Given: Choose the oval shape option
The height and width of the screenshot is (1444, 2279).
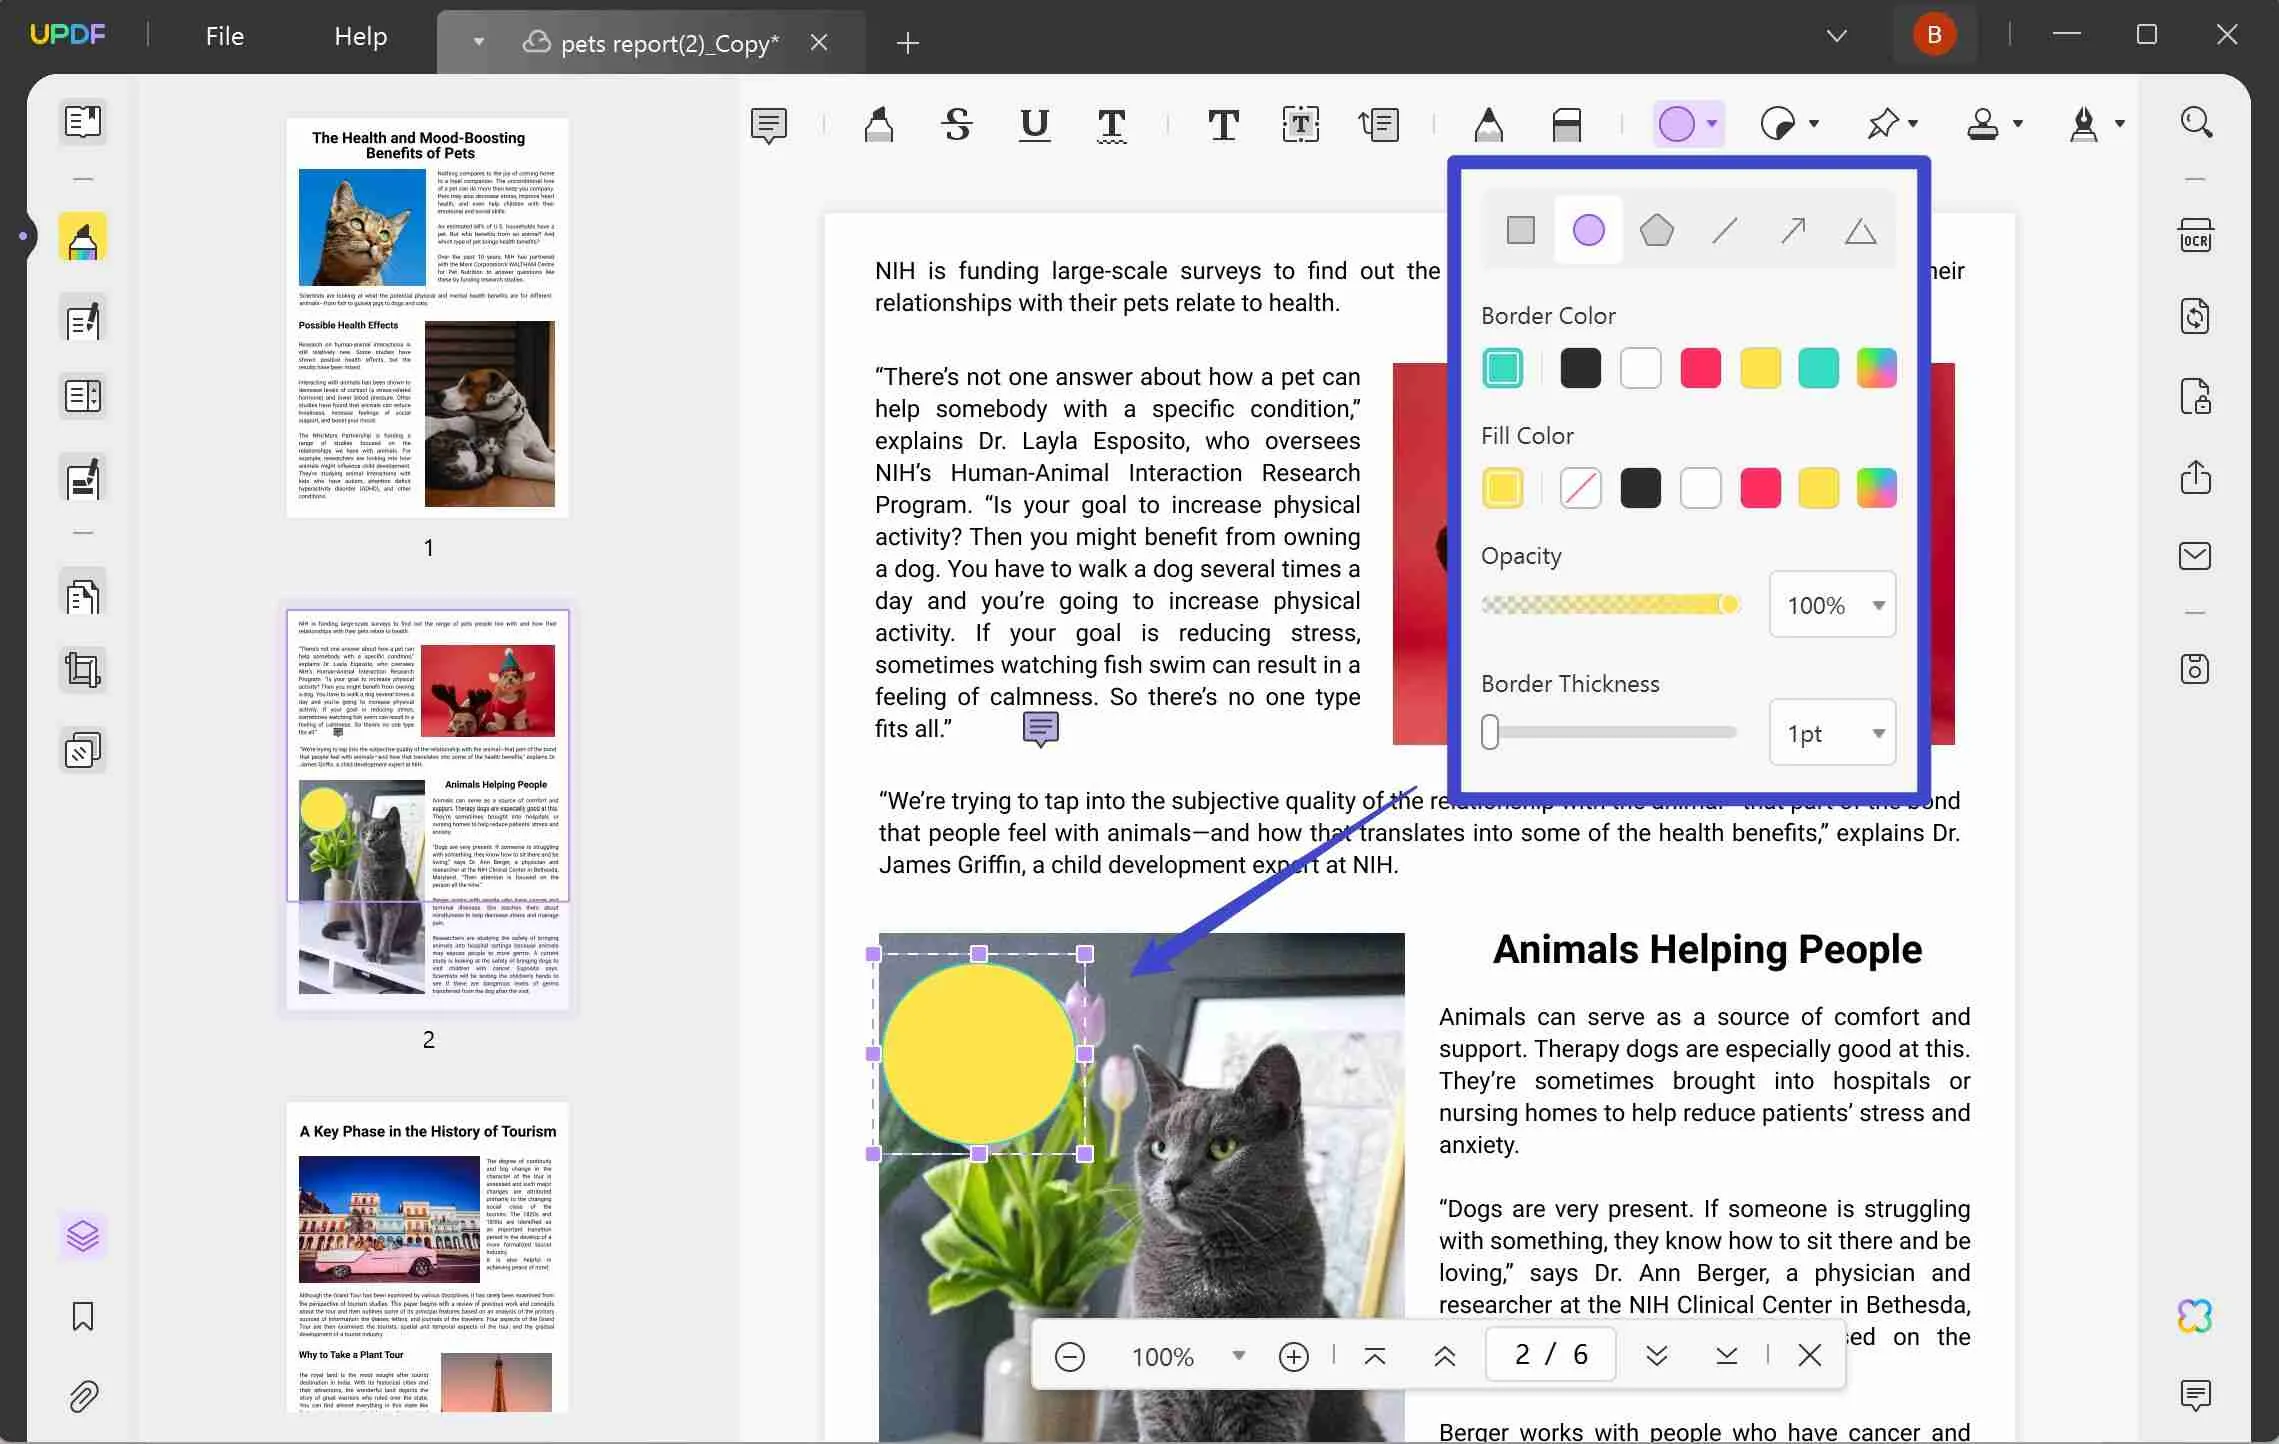Looking at the screenshot, I should tap(1589, 231).
